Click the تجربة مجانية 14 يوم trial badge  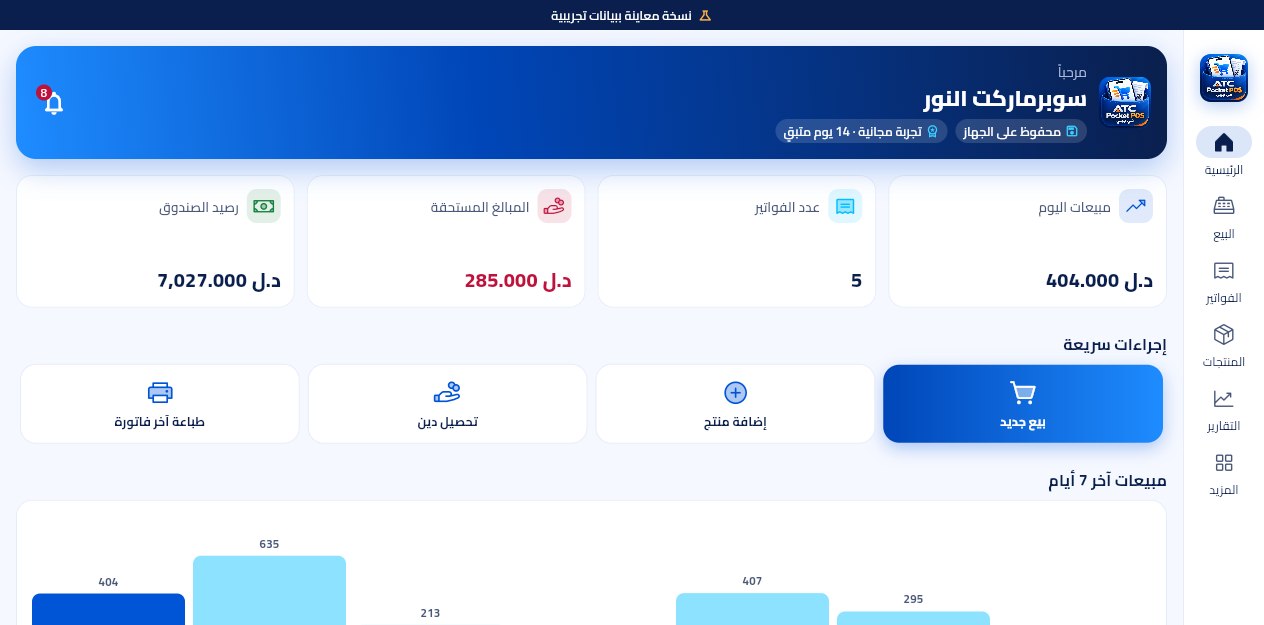click(x=861, y=131)
